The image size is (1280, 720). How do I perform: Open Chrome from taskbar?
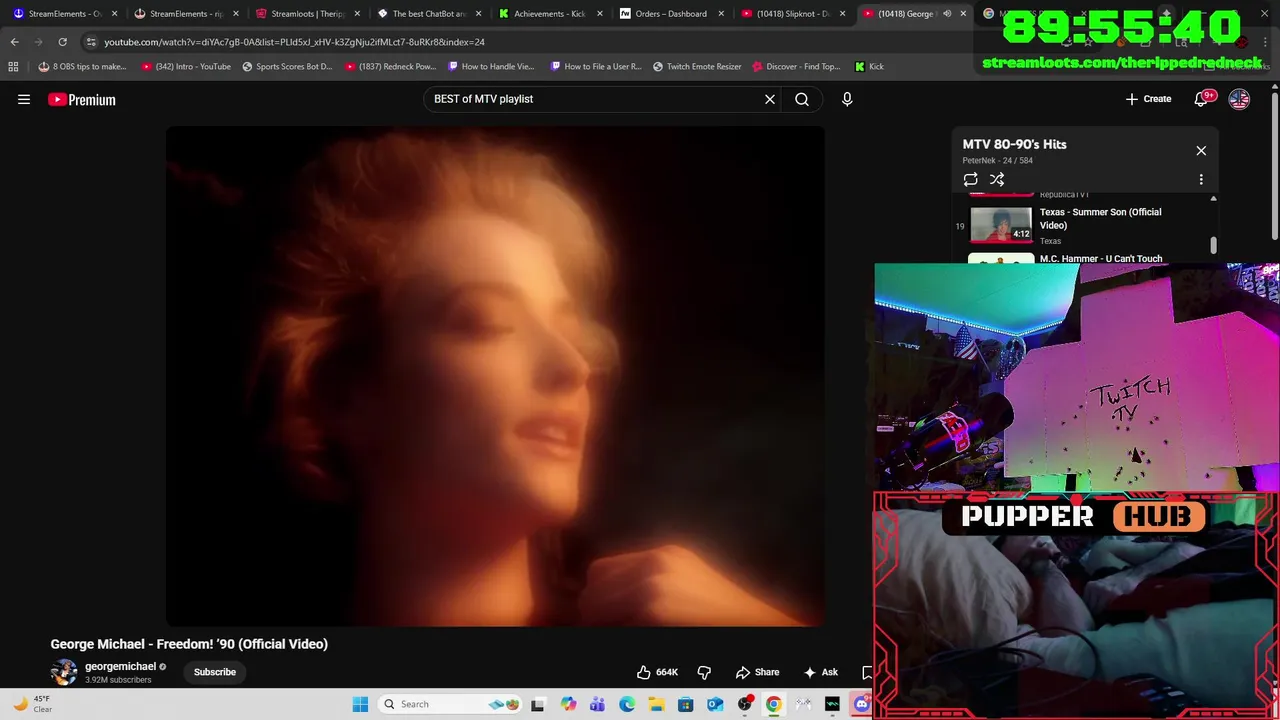point(773,704)
